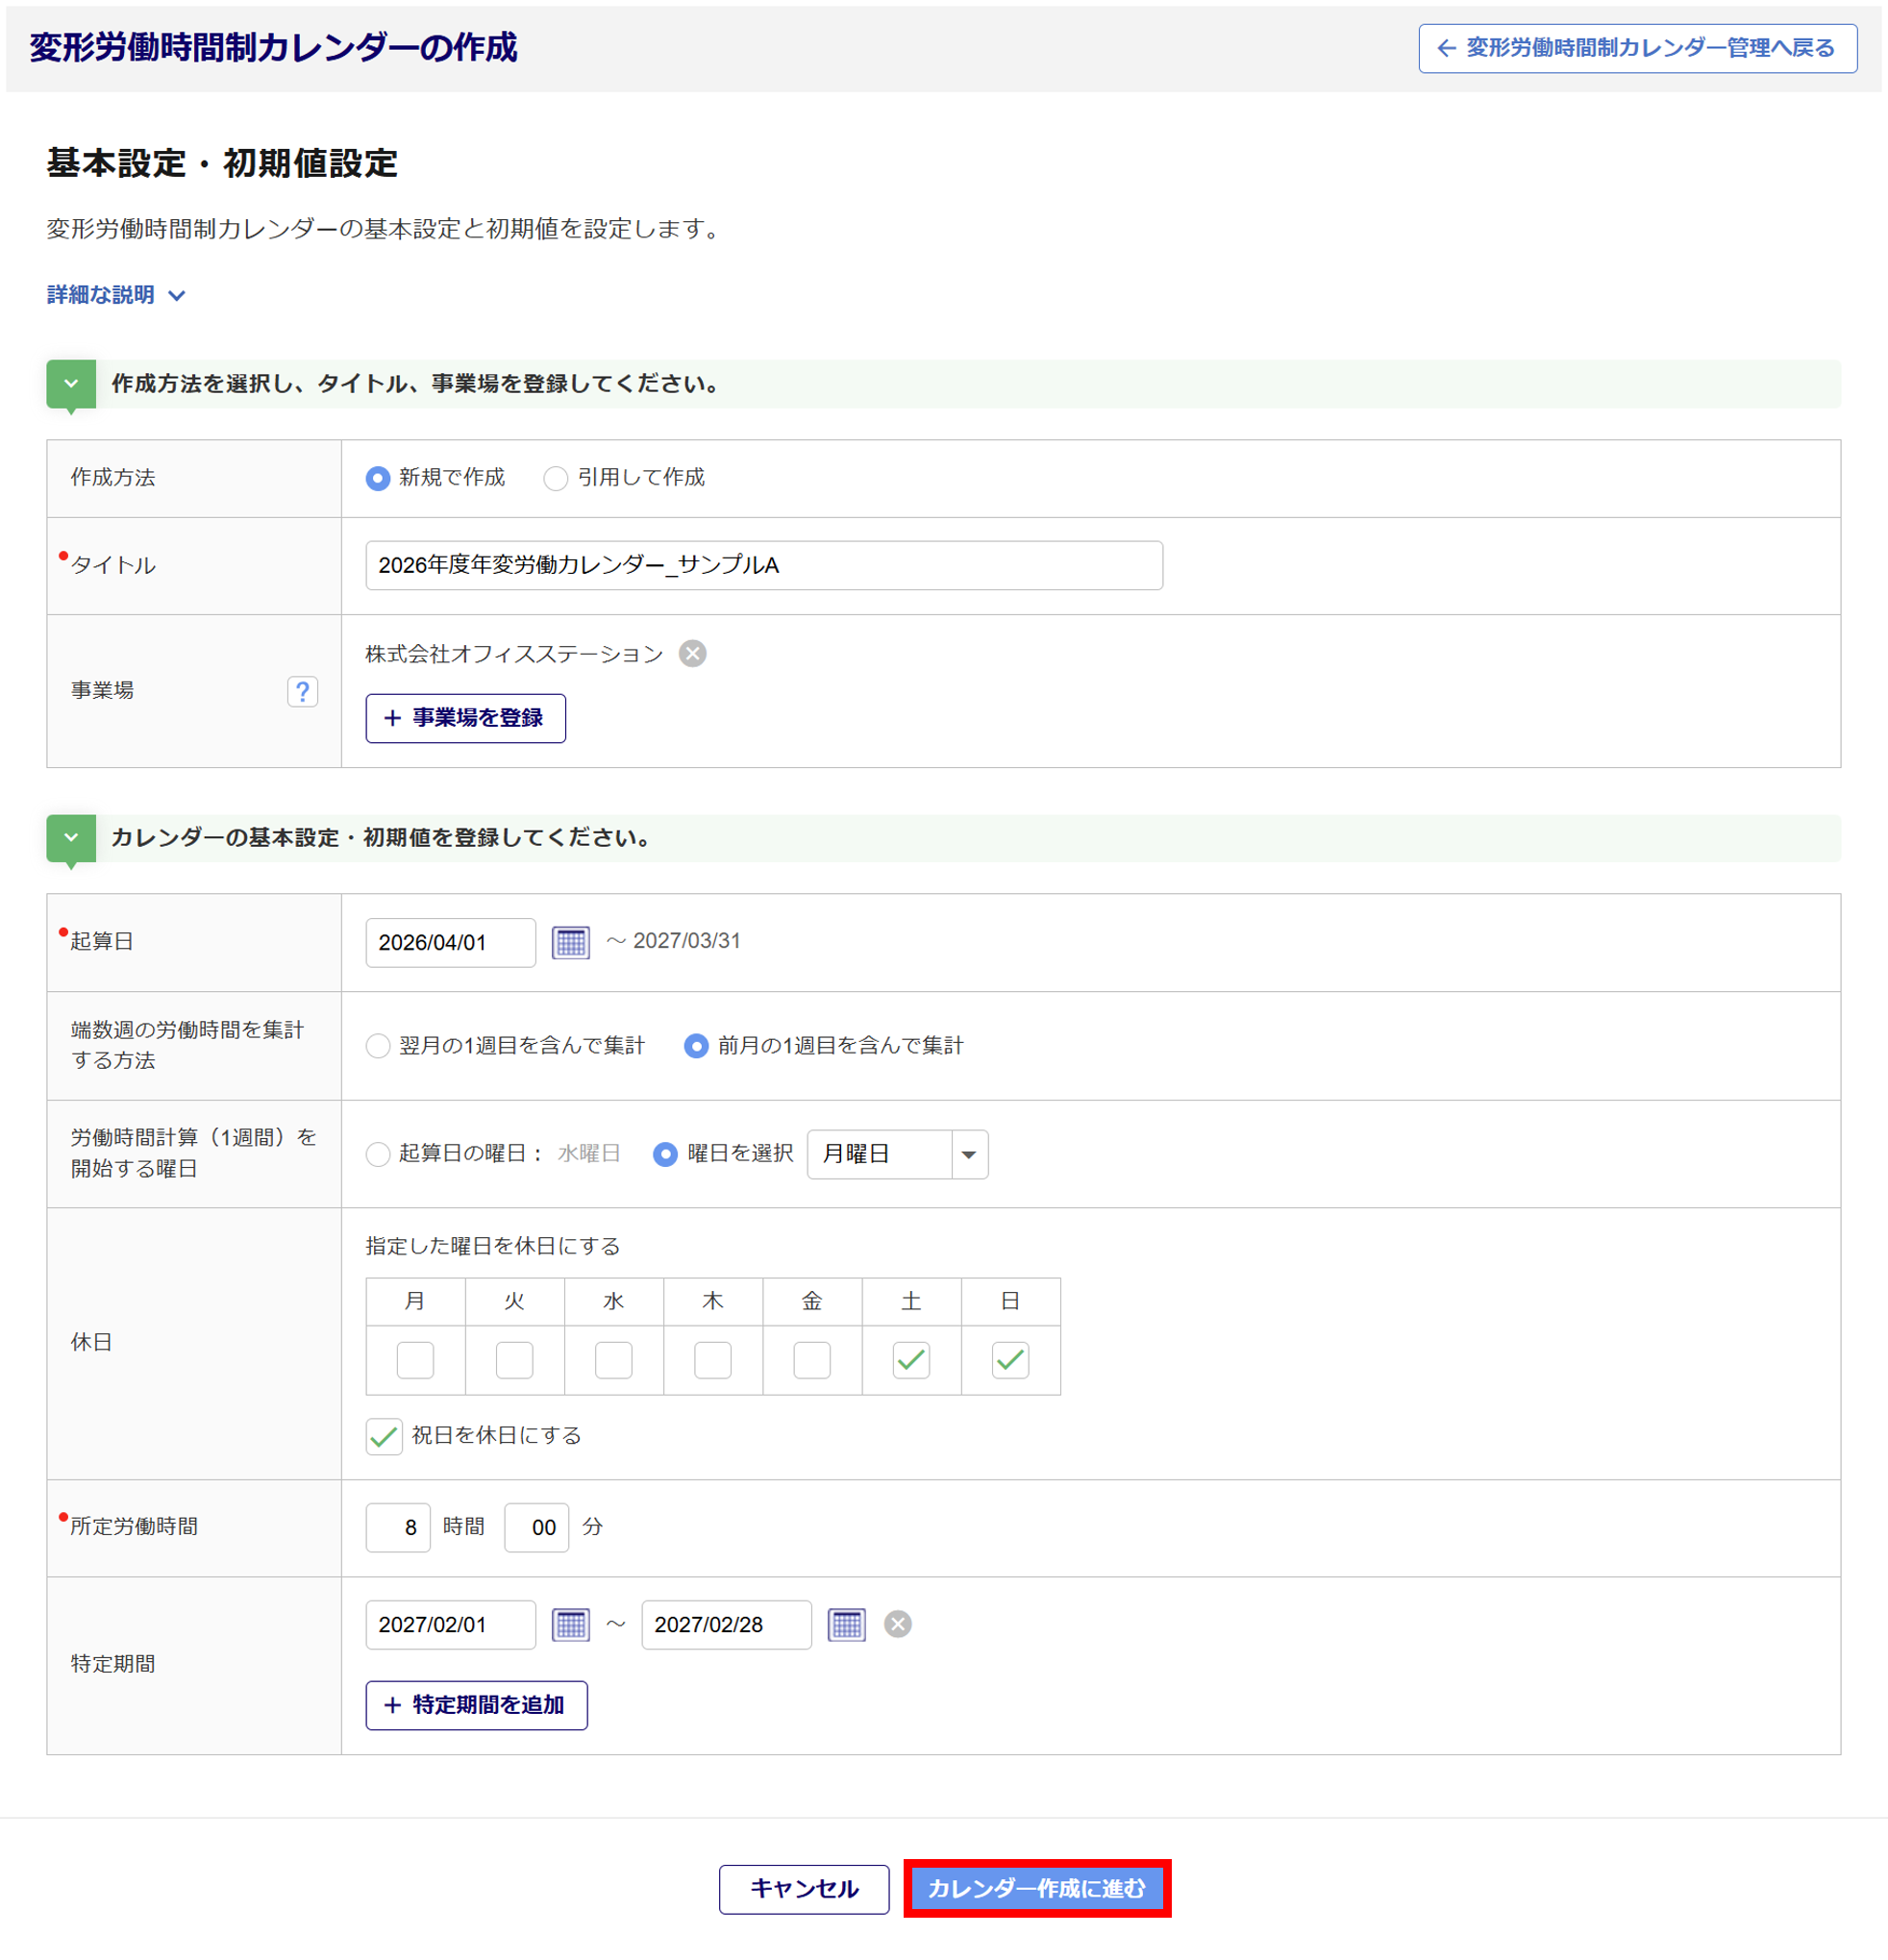Toggle 祝日を休日にする checkbox
This screenshot has width=1888, height=1960.
click(x=384, y=1436)
